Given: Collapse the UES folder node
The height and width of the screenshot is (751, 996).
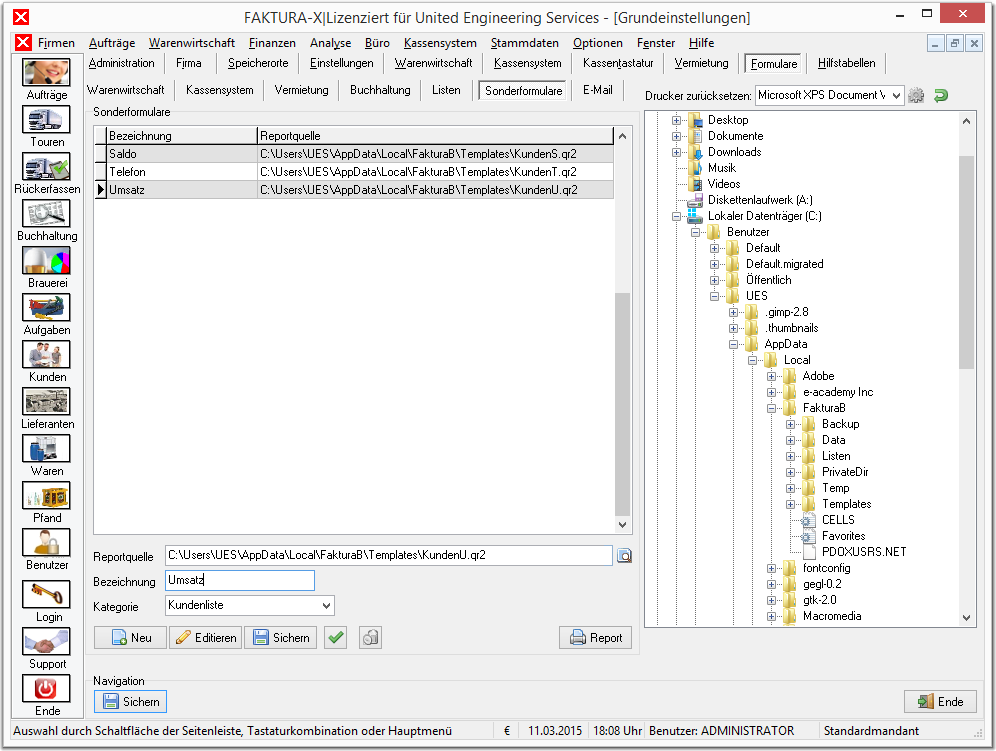Looking at the screenshot, I should [x=715, y=296].
